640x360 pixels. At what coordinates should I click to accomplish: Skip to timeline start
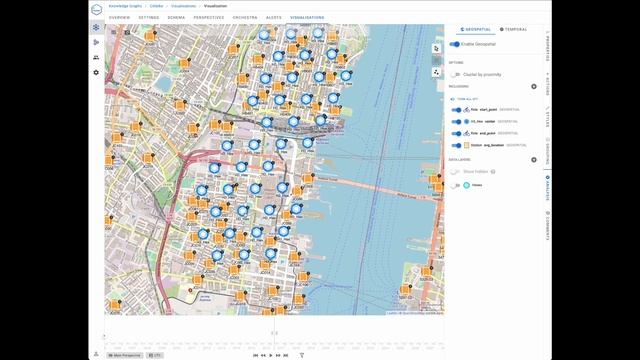pyautogui.click(x=256, y=356)
